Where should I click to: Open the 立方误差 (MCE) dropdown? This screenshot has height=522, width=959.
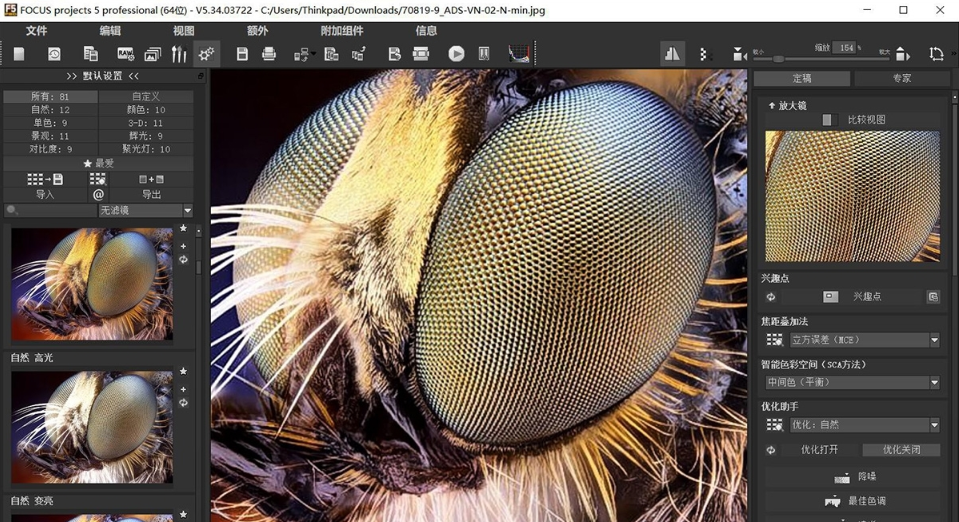[x=865, y=340]
